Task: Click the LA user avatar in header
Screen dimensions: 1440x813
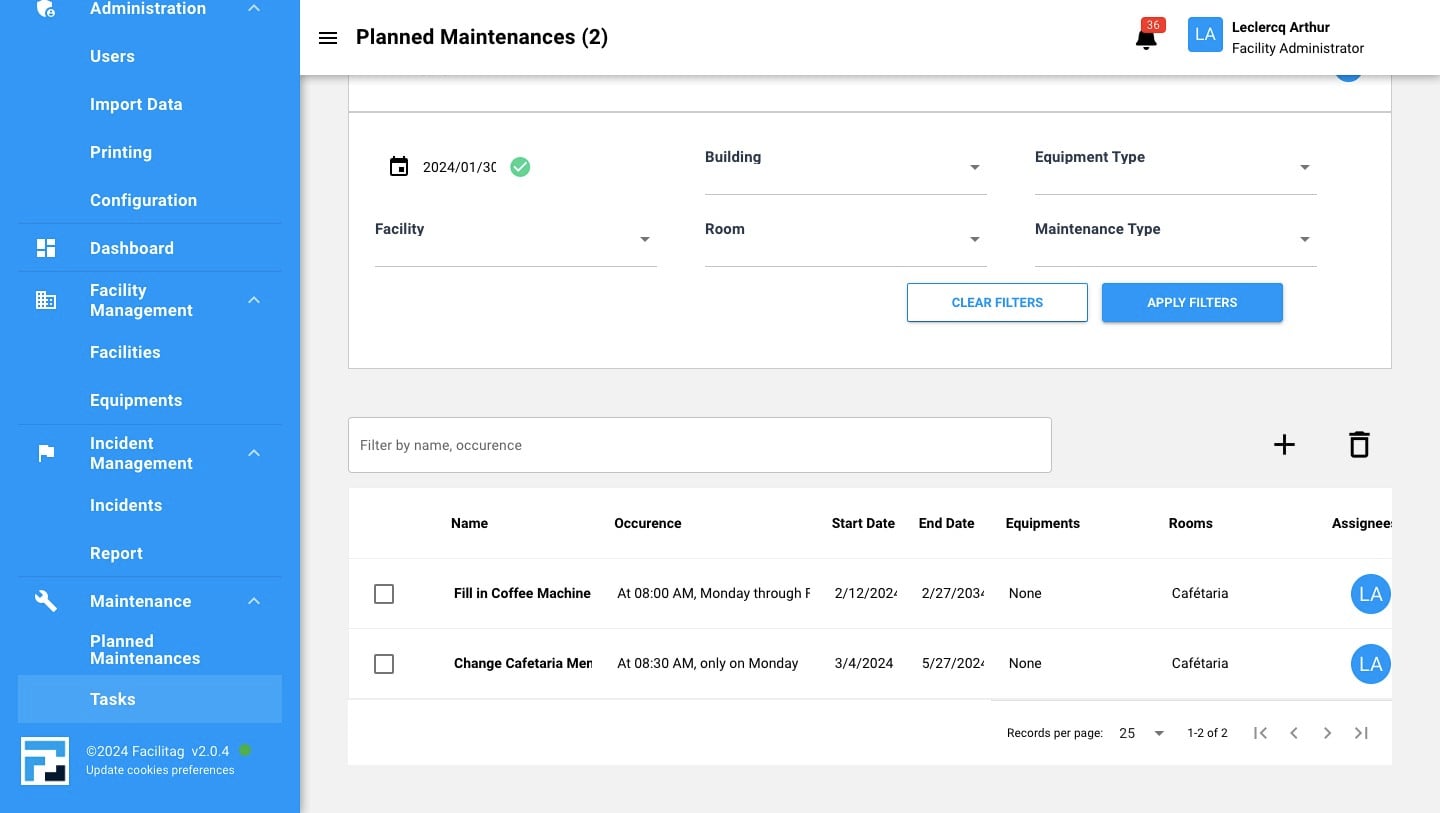Action: pos(1205,35)
